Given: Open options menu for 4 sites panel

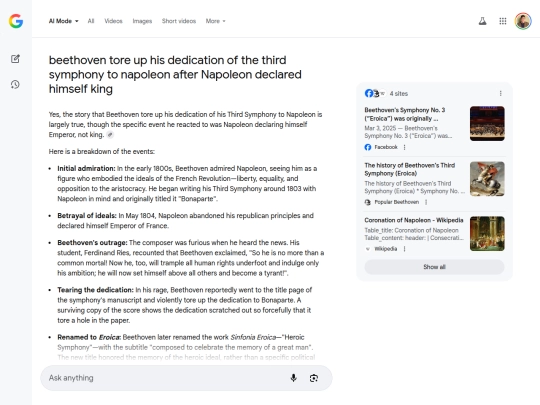Looking at the screenshot, I should 500,93.
